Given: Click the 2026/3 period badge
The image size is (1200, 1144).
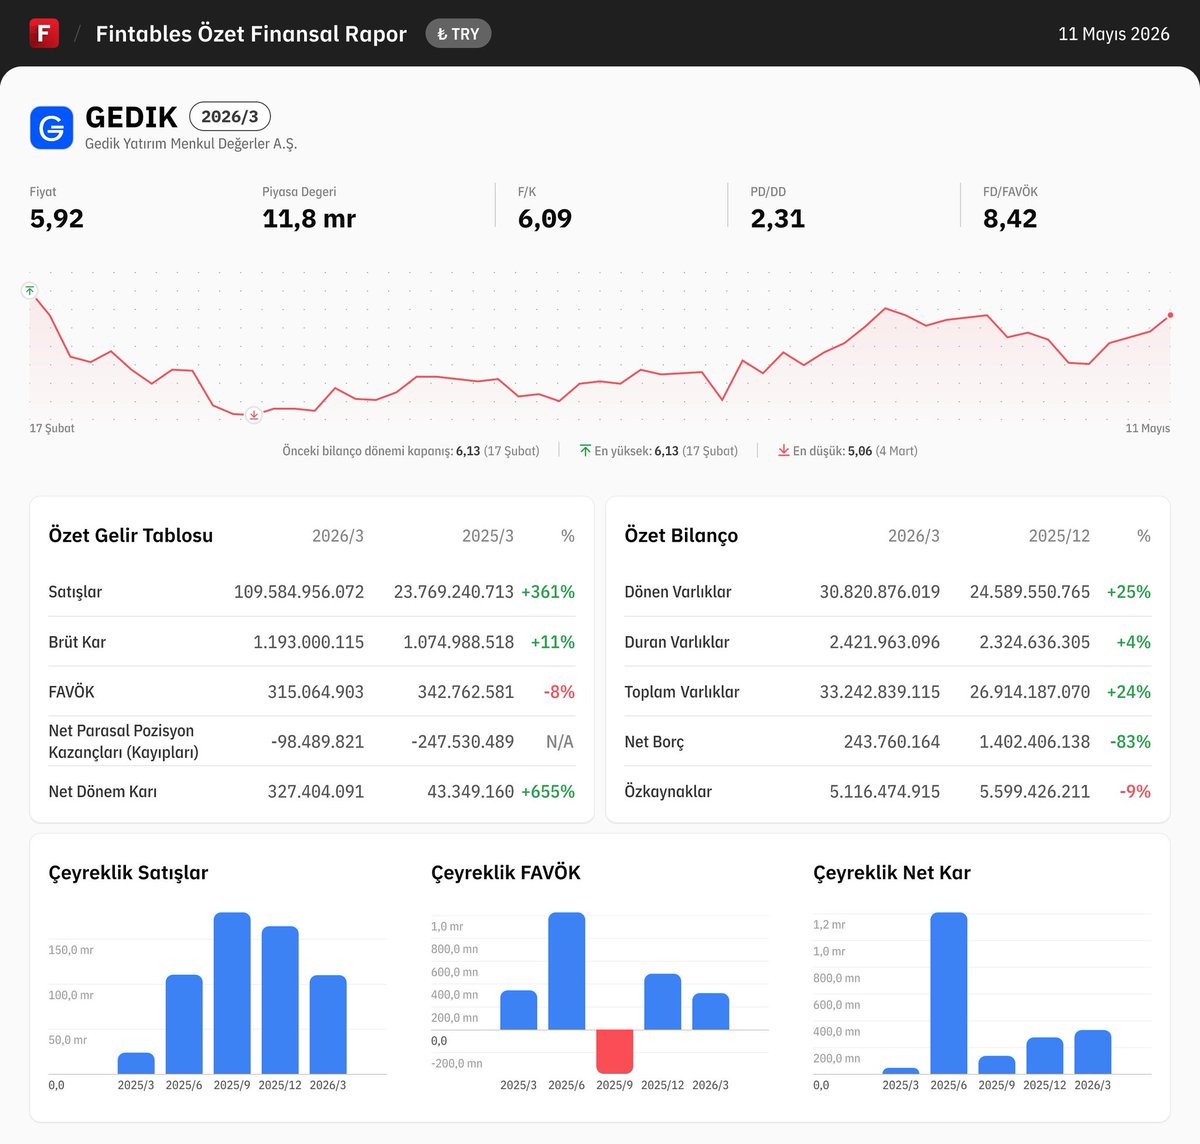Looking at the screenshot, I should 230,116.
